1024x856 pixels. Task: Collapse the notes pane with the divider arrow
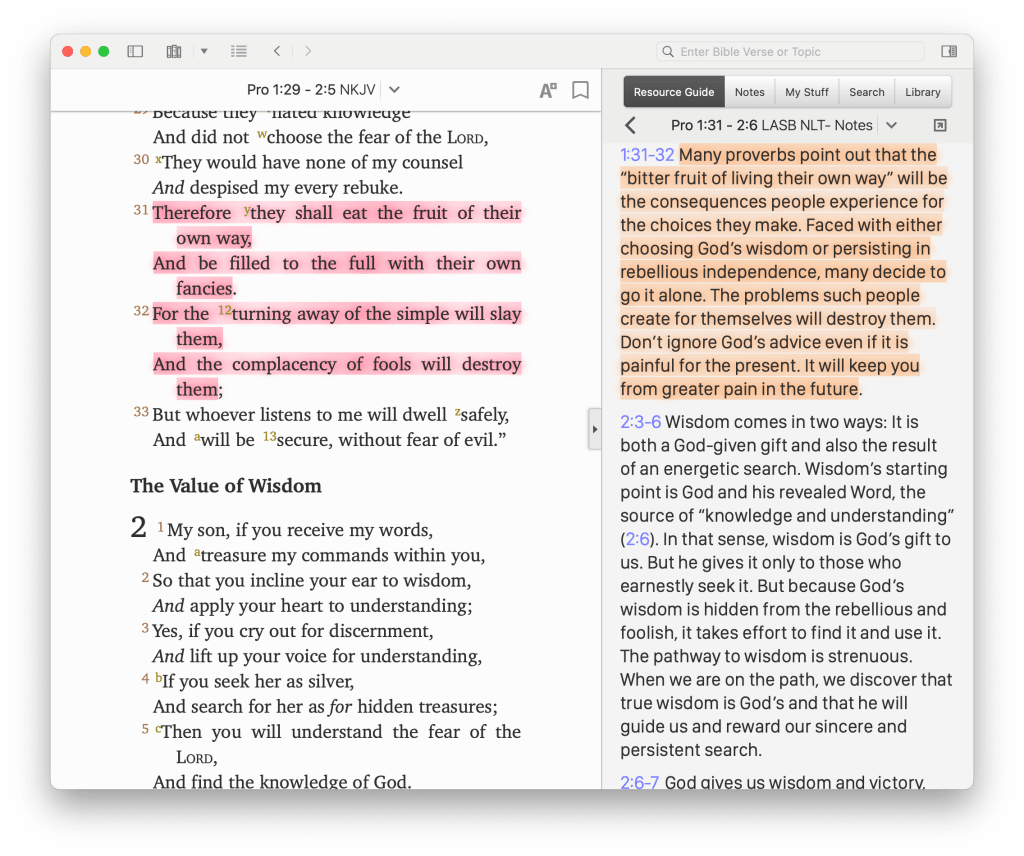point(594,428)
